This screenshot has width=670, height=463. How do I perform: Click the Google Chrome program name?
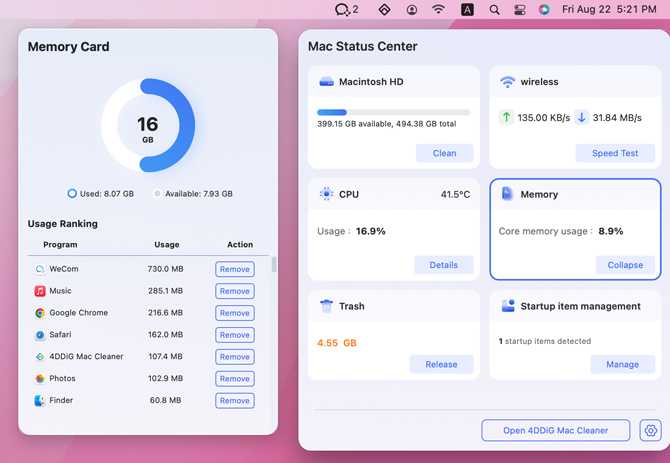[79, 313]
